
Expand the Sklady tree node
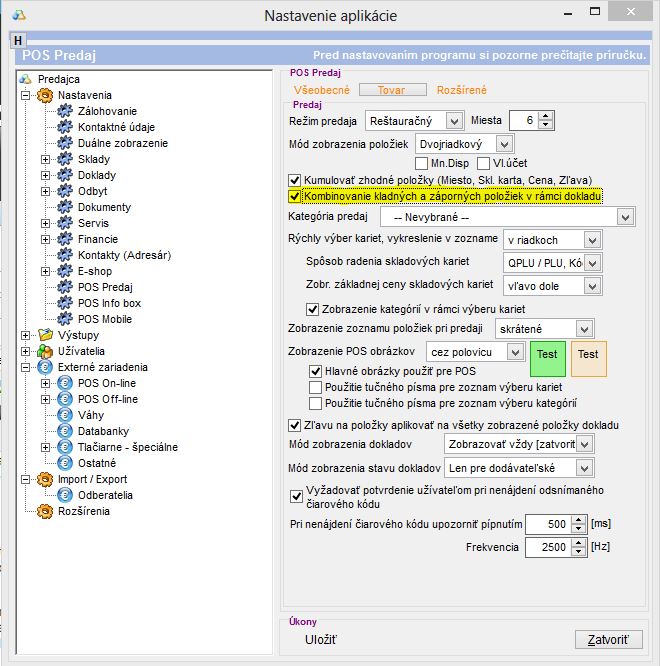tap(45, 159)
